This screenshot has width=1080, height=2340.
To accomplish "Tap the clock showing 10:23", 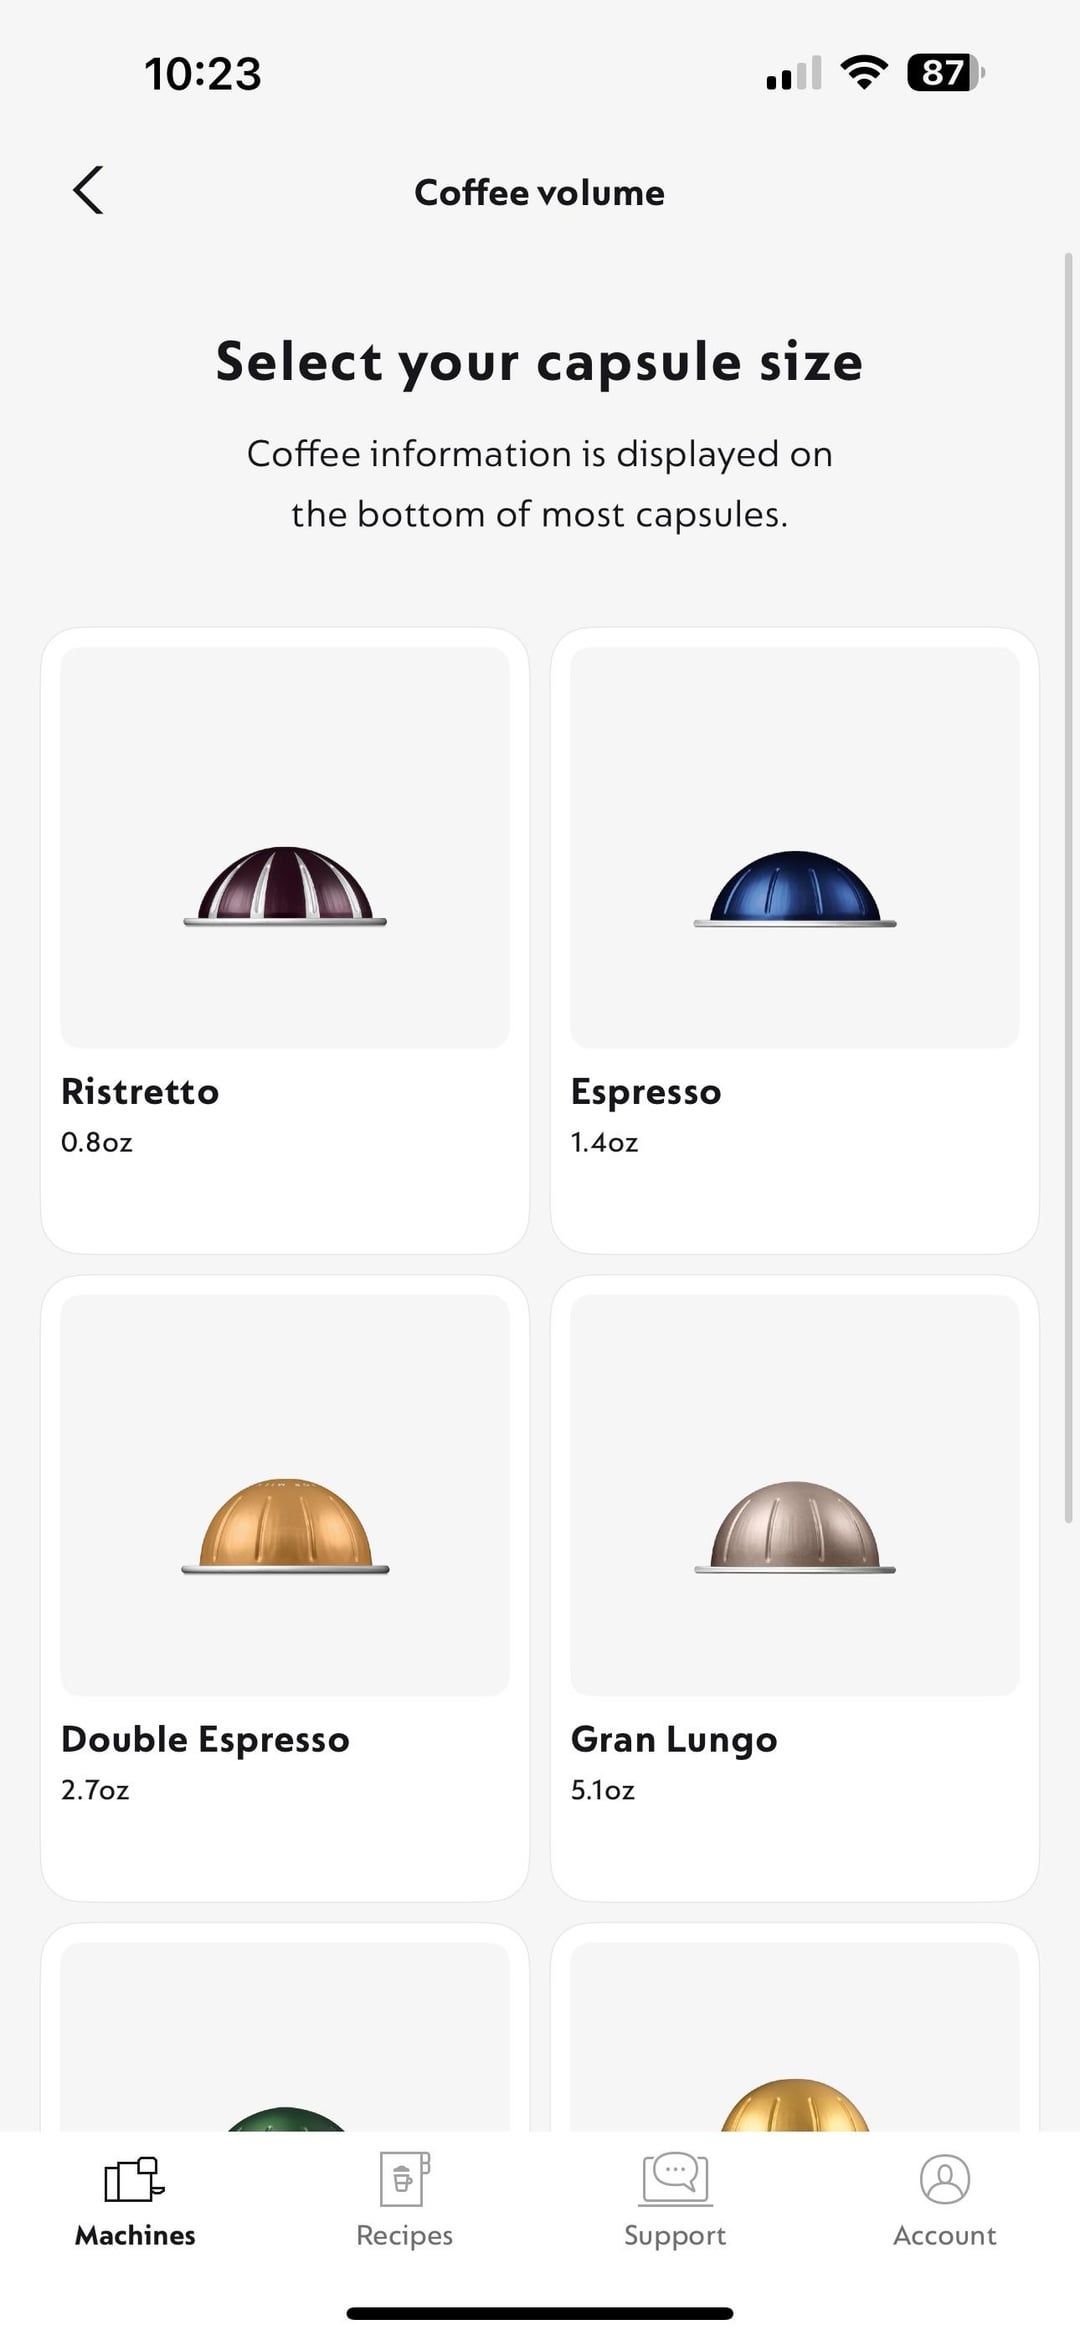I will pyautogui.click(x=203, y=74).
